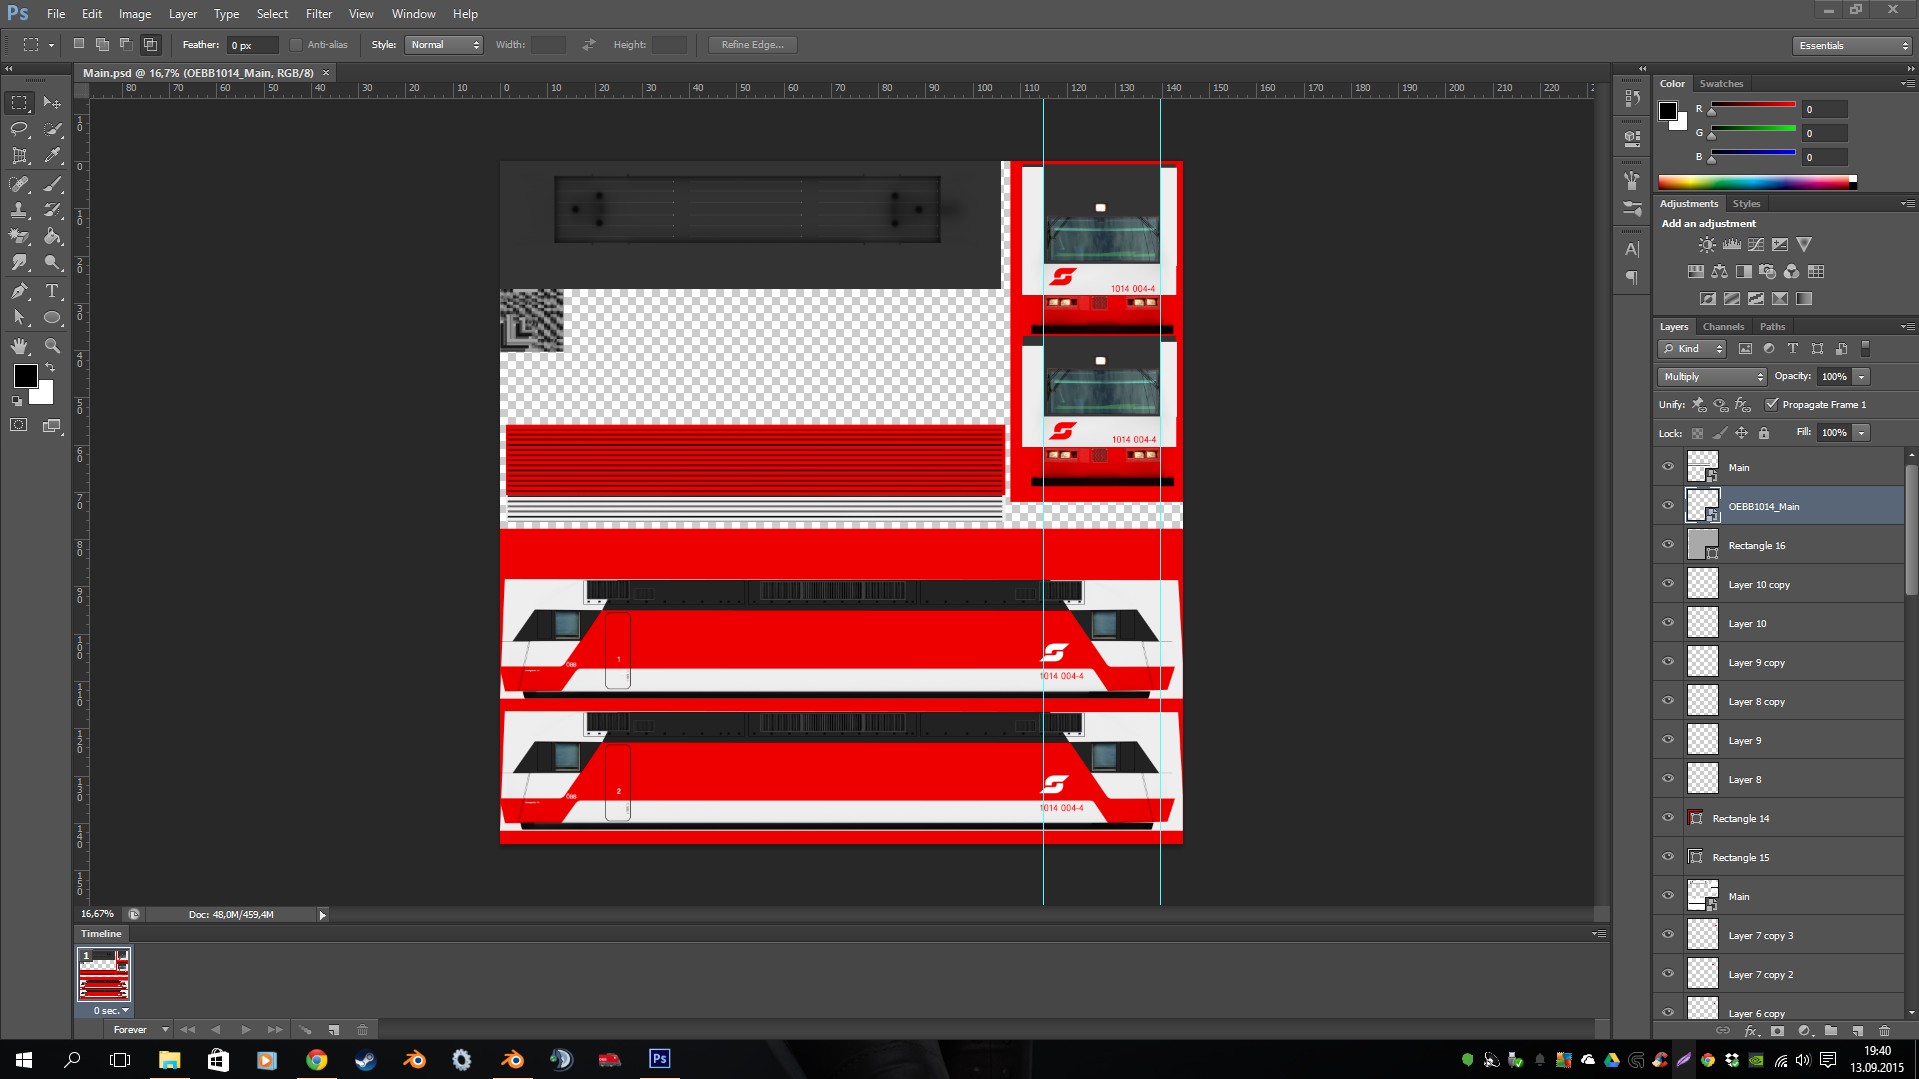Add a Brightness/Contrast adjustment
The height and width of the screenshot is (1079, 1919).
(1707, 245)
